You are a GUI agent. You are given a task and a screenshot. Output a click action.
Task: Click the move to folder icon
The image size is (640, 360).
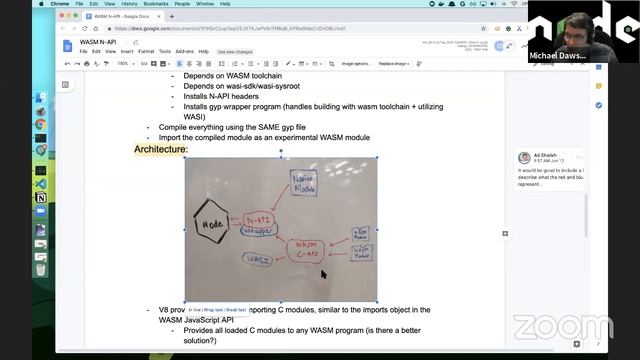coord(136,42)
